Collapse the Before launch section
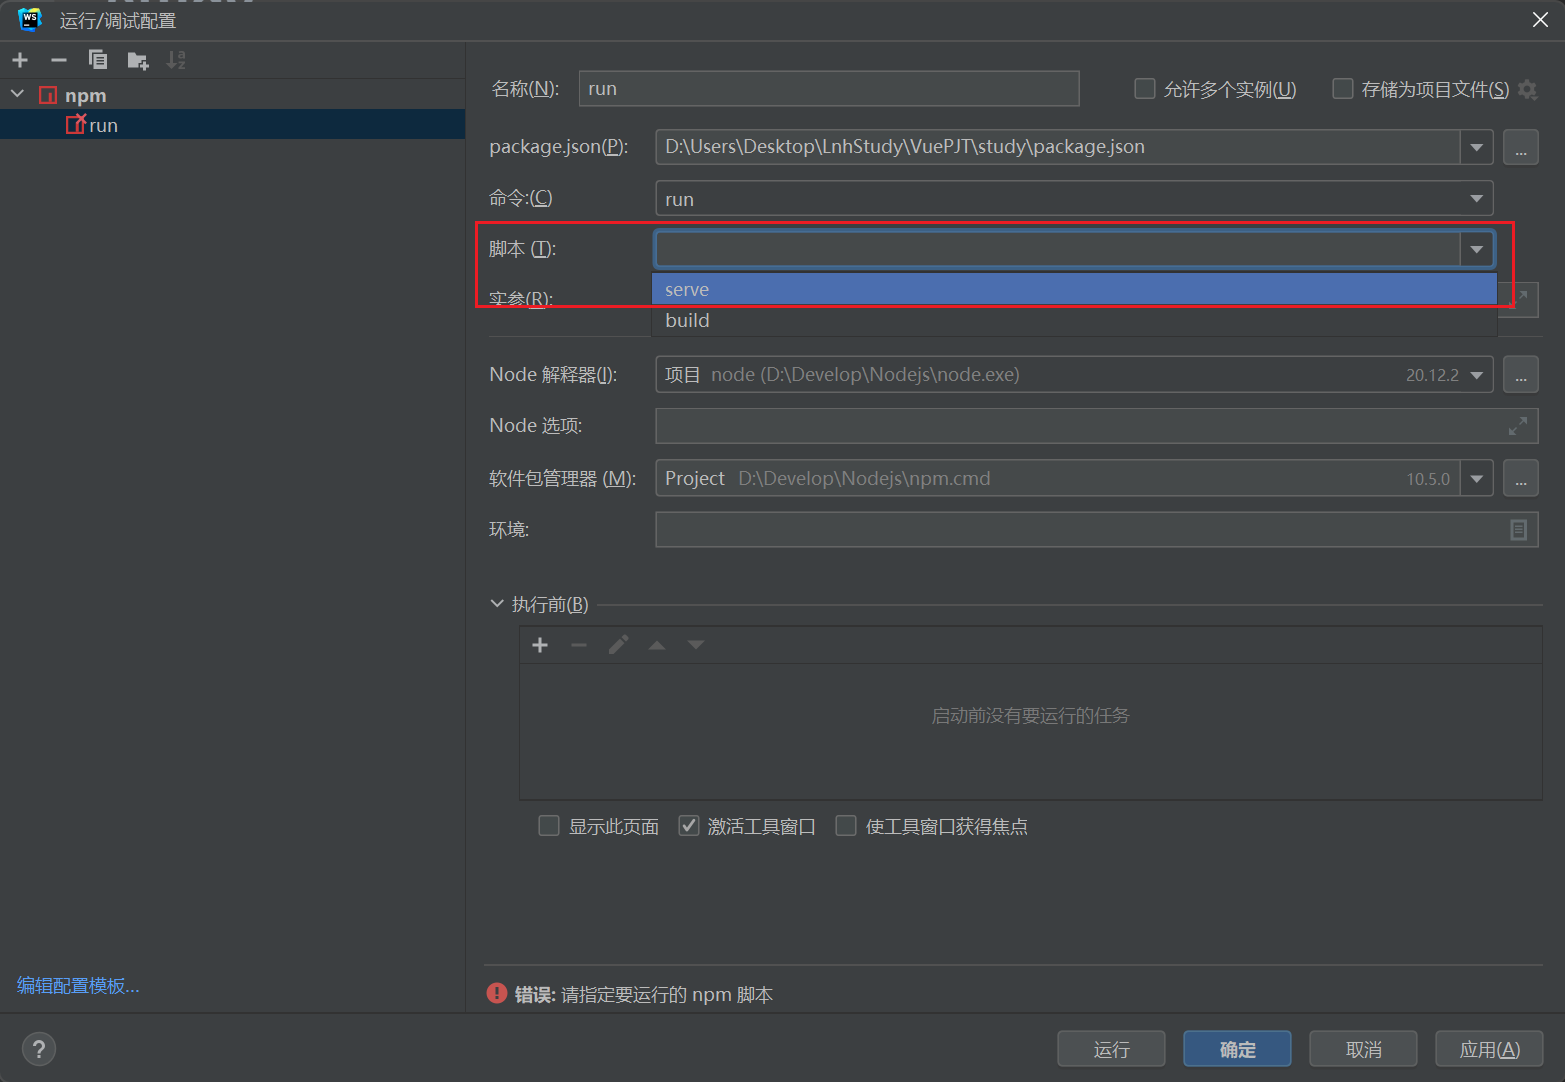 click(497, 604)
